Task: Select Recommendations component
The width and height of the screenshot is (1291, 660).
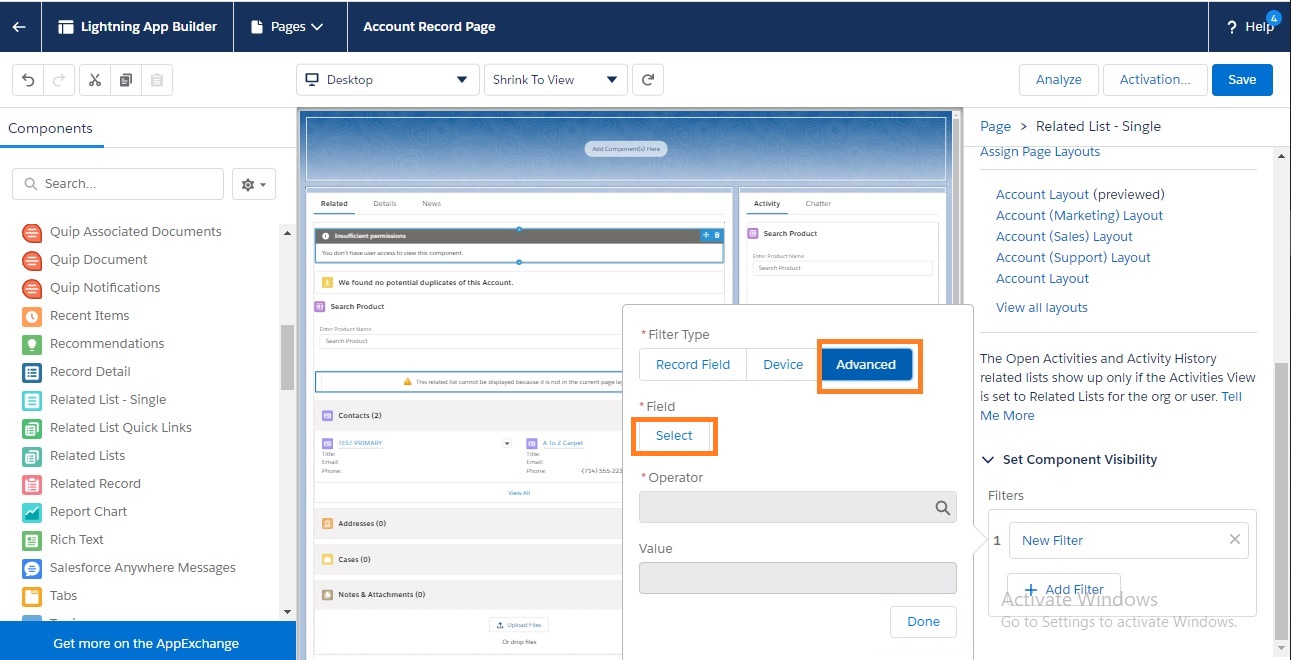Action: (107, 343)
